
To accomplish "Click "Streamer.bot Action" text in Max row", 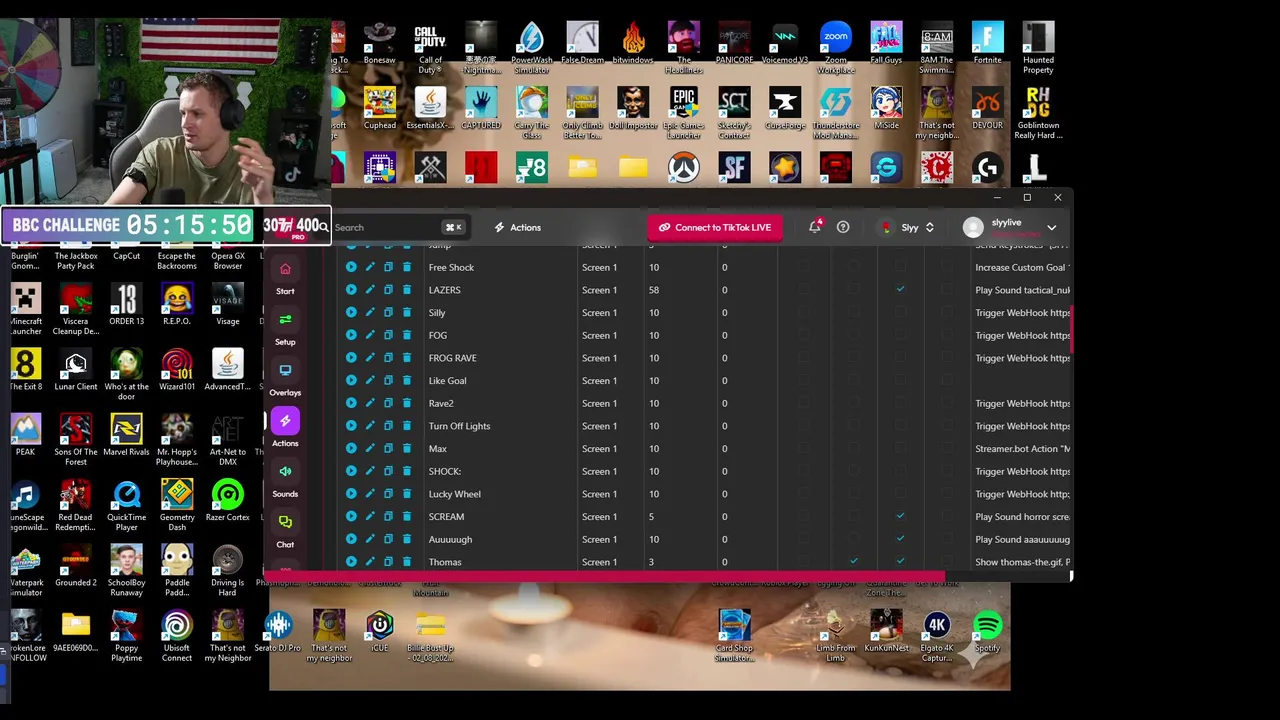I will pos(1016,449).
